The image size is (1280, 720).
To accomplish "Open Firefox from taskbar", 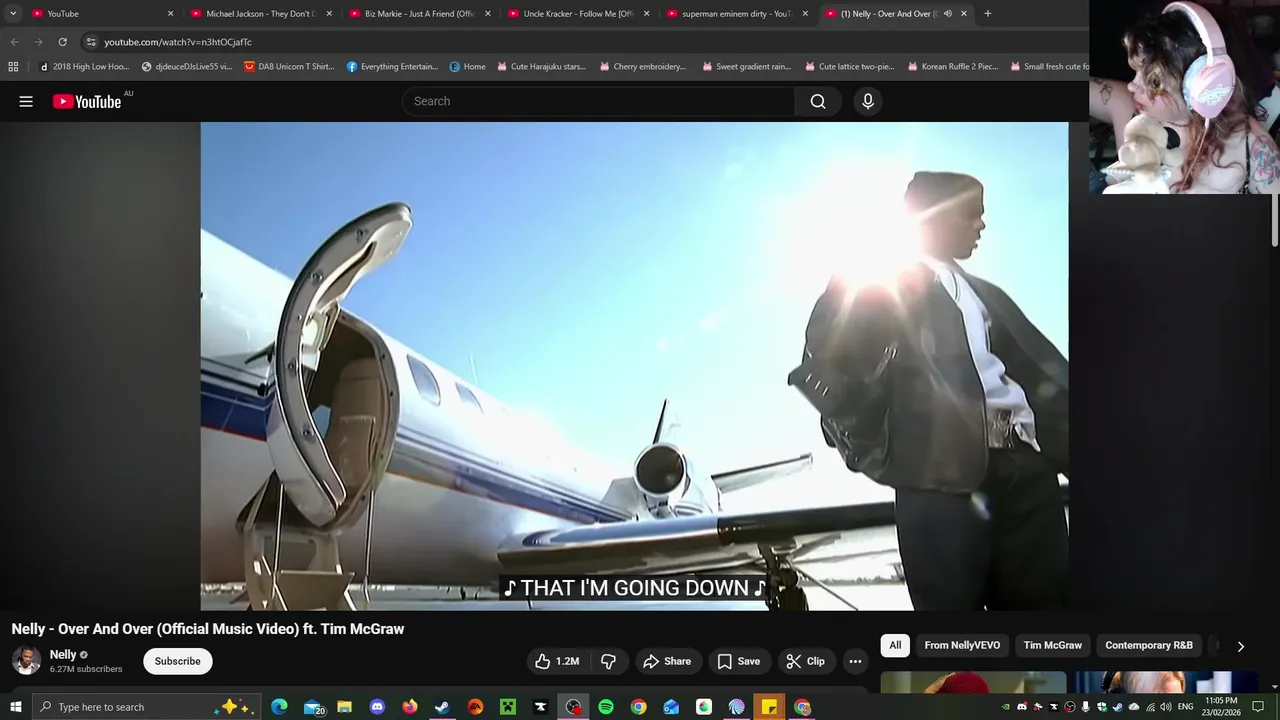I will tap(410, 707).
